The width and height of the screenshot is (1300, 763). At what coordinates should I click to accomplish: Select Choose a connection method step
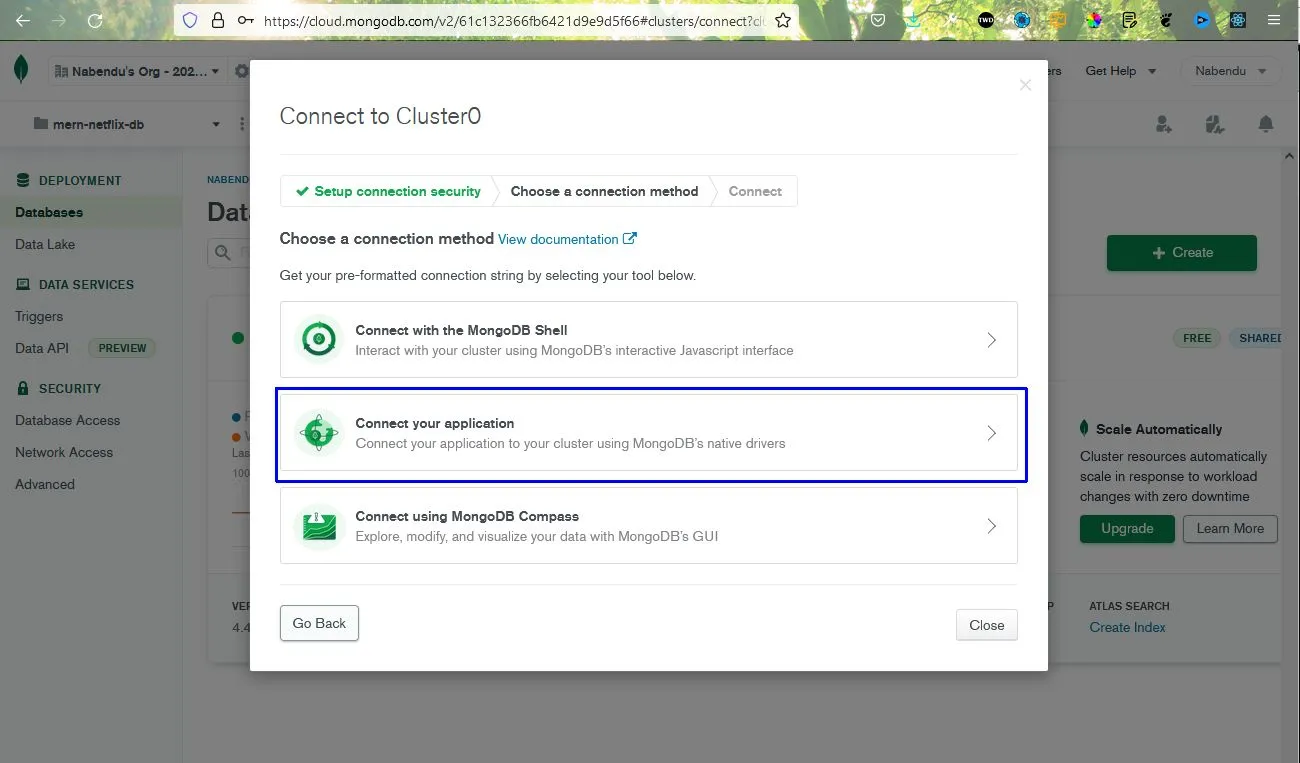(604, 191)
